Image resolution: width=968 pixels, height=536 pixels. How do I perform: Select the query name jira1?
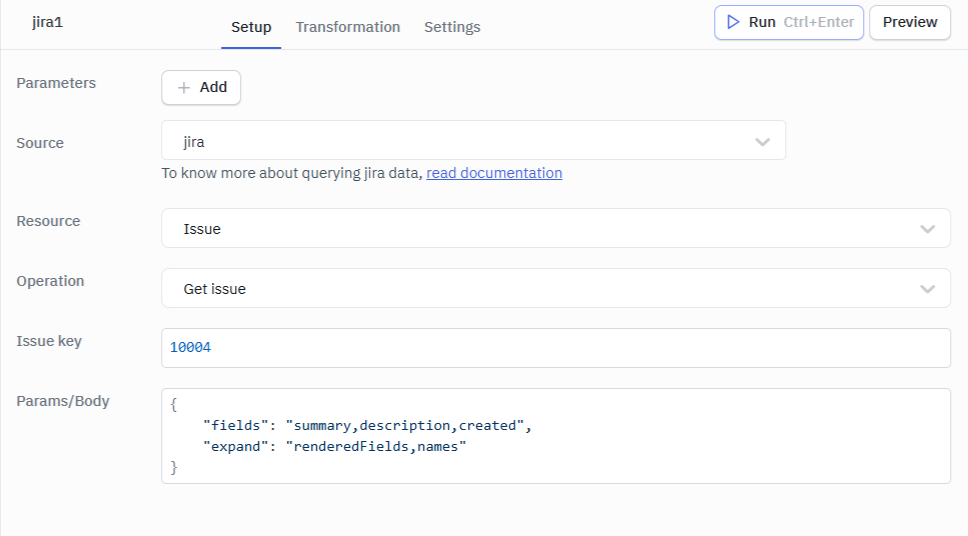tap(48, 22)
